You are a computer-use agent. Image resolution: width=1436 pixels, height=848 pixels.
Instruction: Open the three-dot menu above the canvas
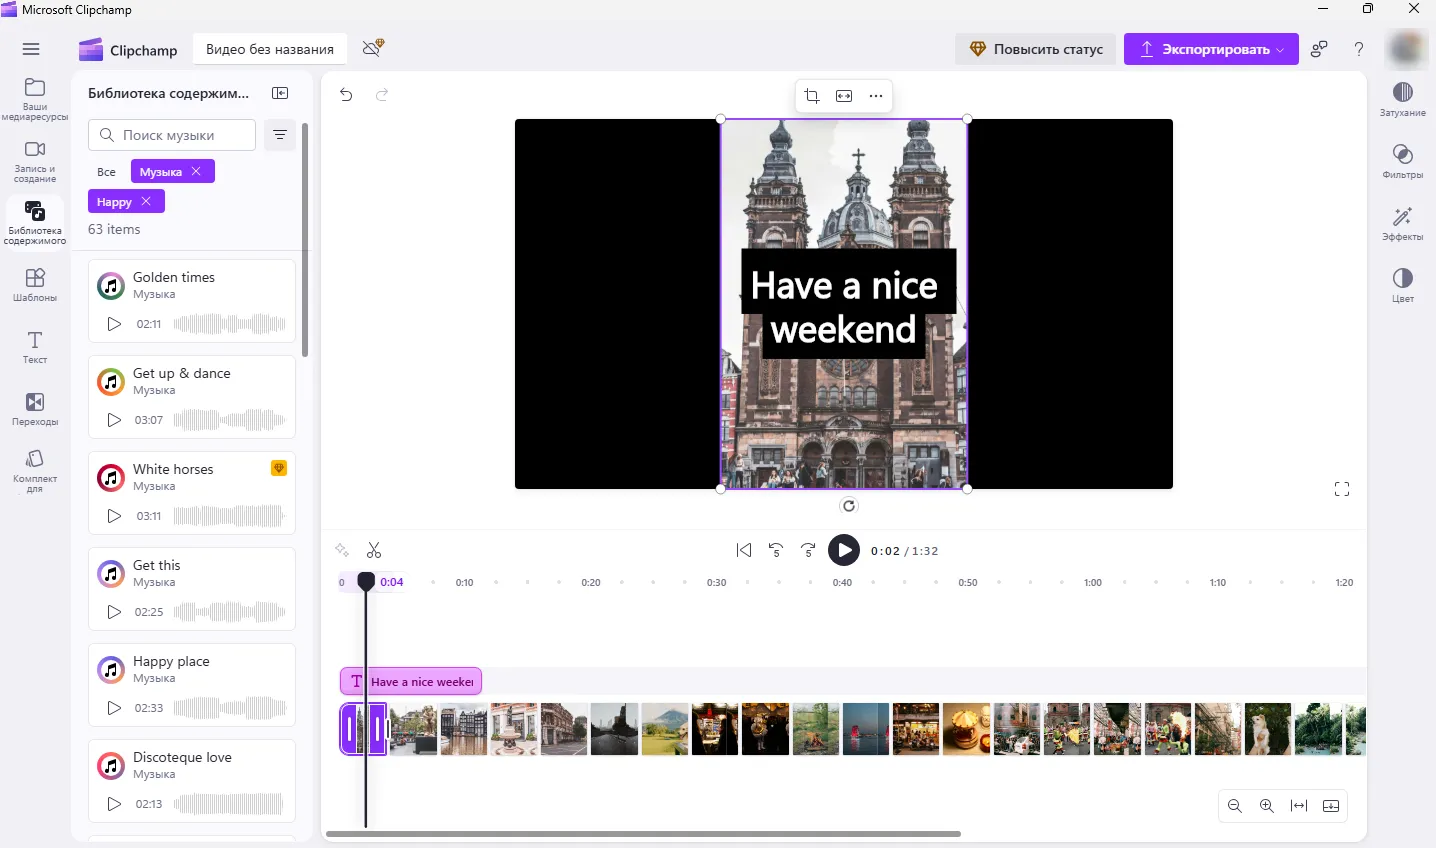pyautogui.click(x=876, y=96)
